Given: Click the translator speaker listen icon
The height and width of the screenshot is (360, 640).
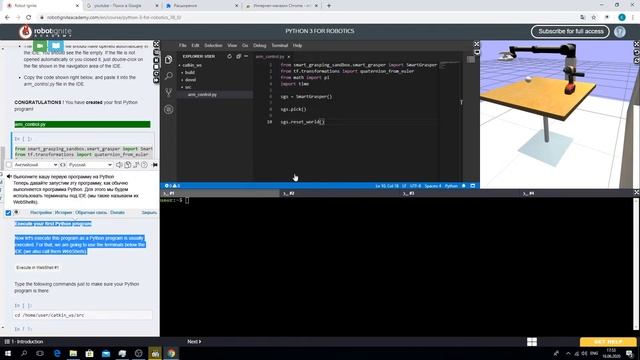Looking at the screenshot, I should [119, 165].
